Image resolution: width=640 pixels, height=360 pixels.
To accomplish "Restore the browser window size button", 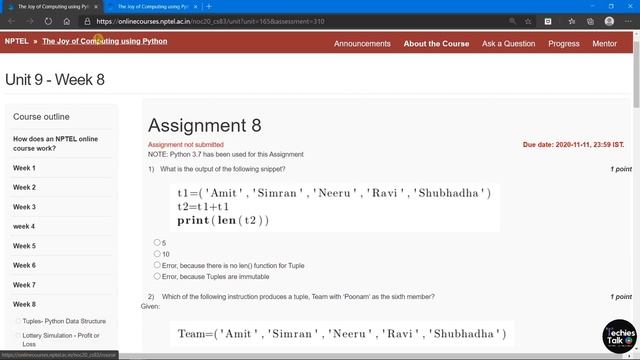I will point(611,7).
